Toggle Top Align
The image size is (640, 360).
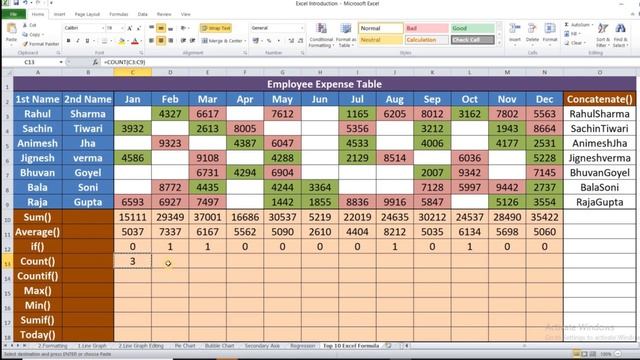151,28
